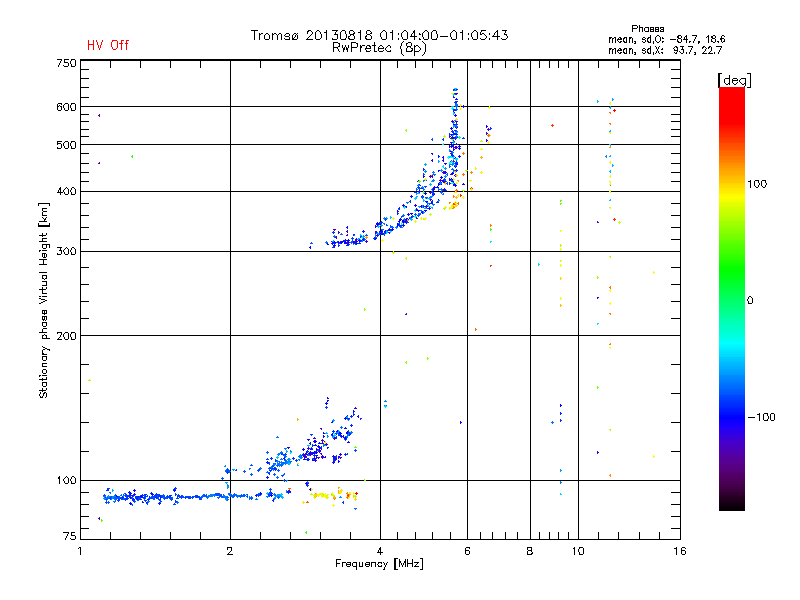Select the mean, sd,O: -84.7, 18.6 line
The height and width of the screenshot is (600, 800).
[666, 39]
